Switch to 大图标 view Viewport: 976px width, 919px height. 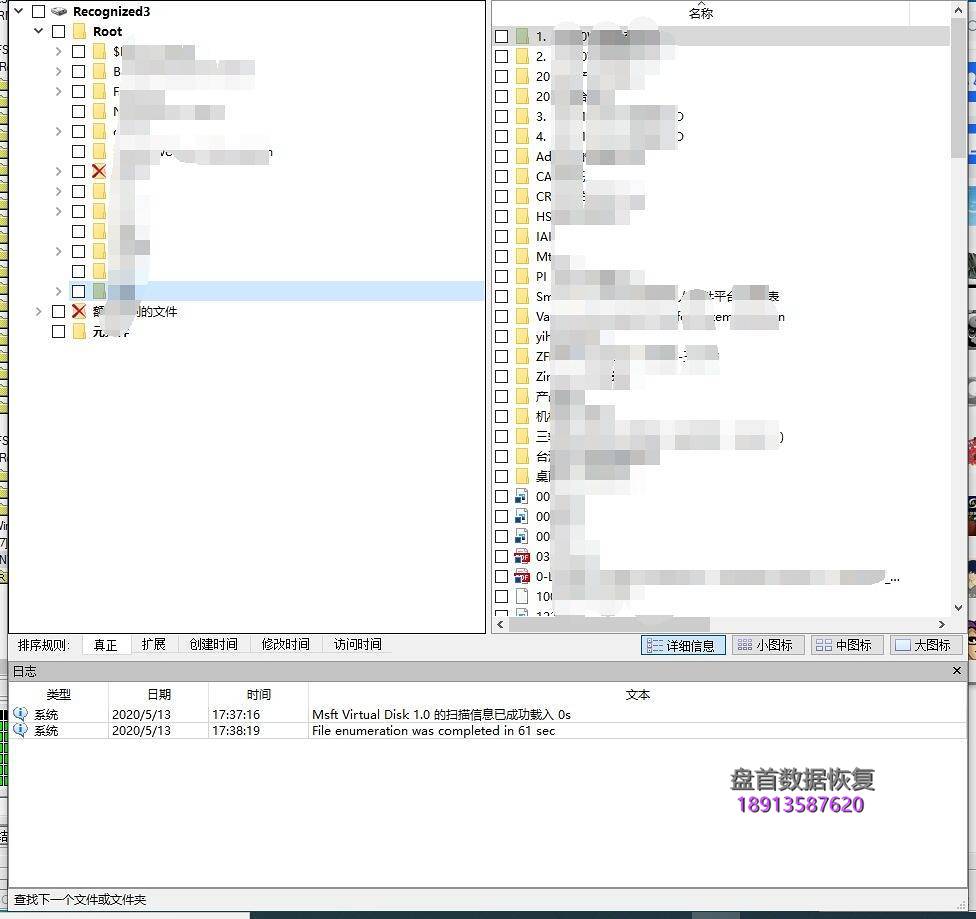pos(923,646)
